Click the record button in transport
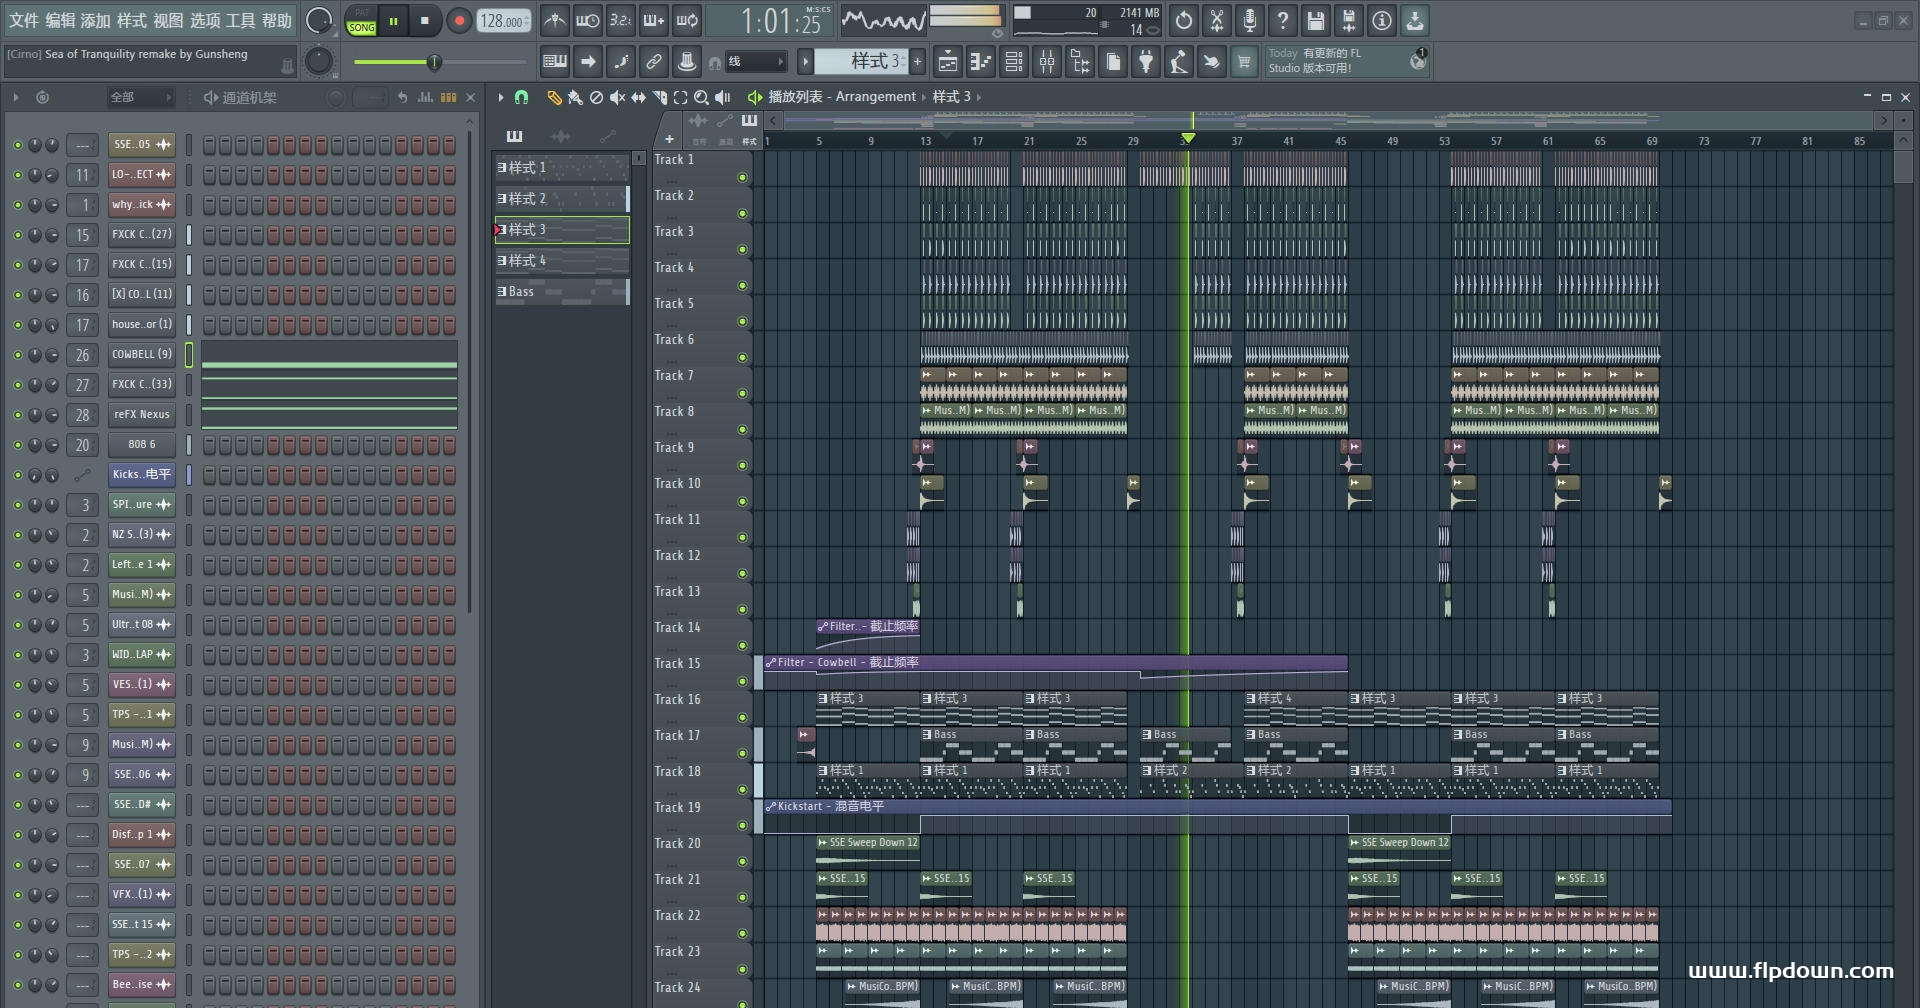 [x=459, y=21]
